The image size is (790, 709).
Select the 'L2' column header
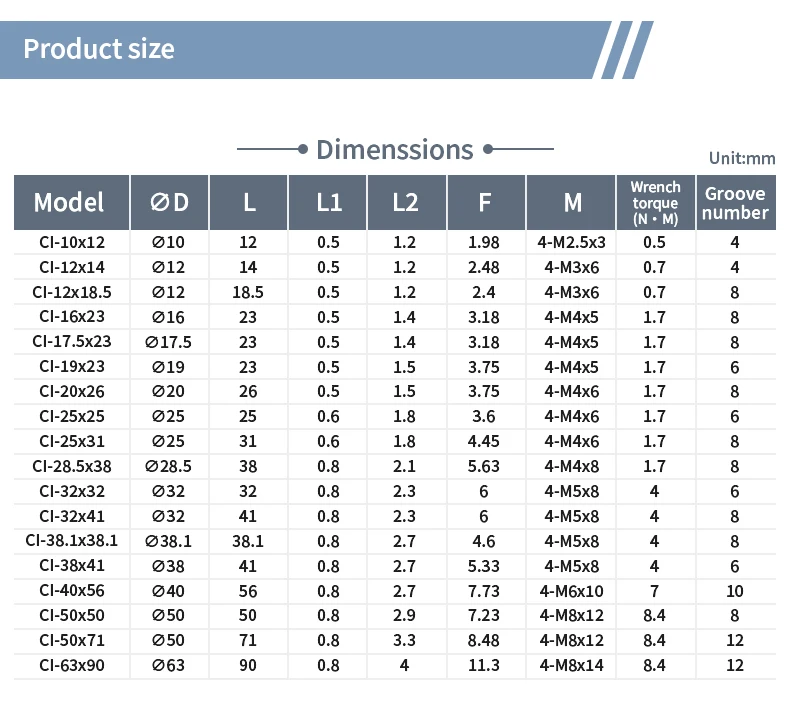(x=407, y=203)
